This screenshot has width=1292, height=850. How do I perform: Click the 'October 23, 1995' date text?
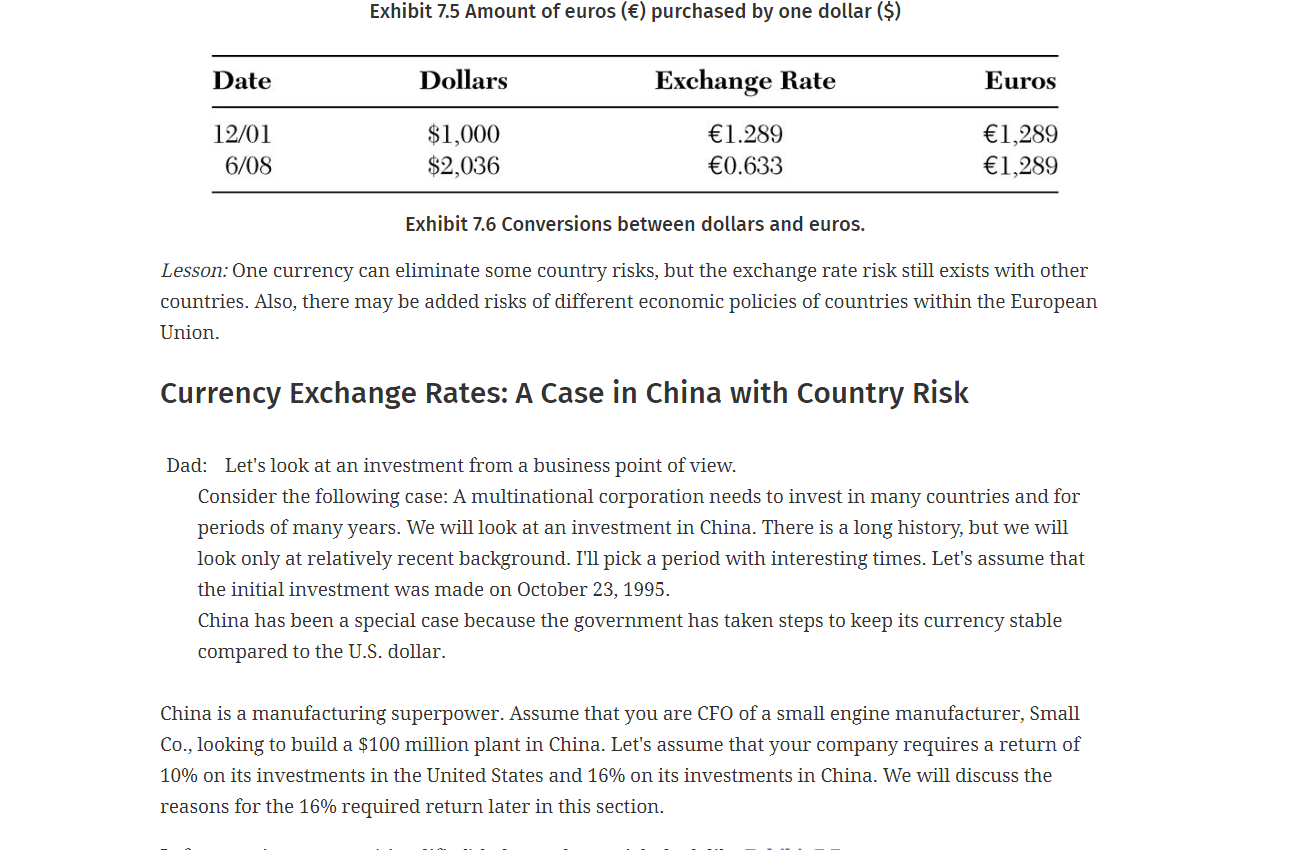591,590
